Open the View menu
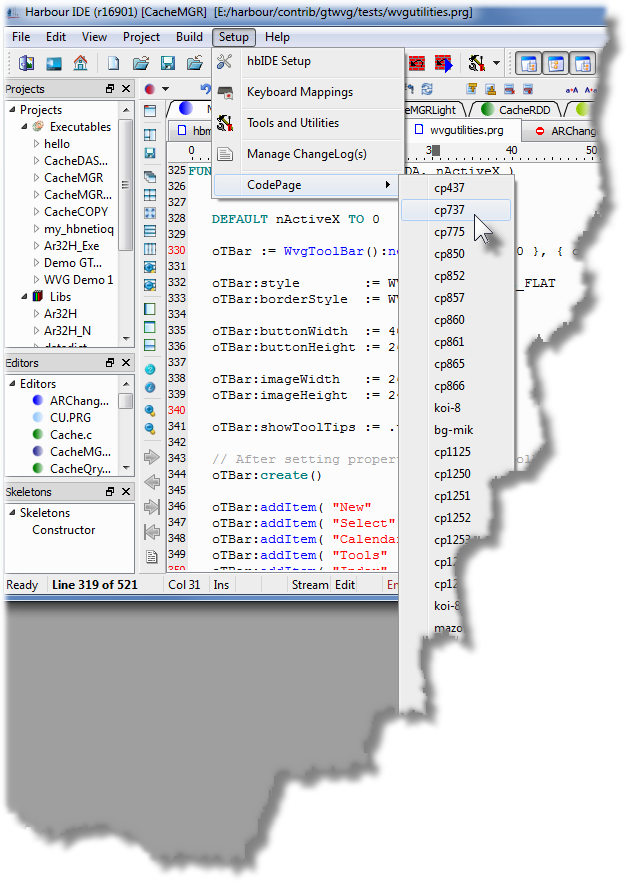Viewport: 633px width, 887px height. pos(94,37)
